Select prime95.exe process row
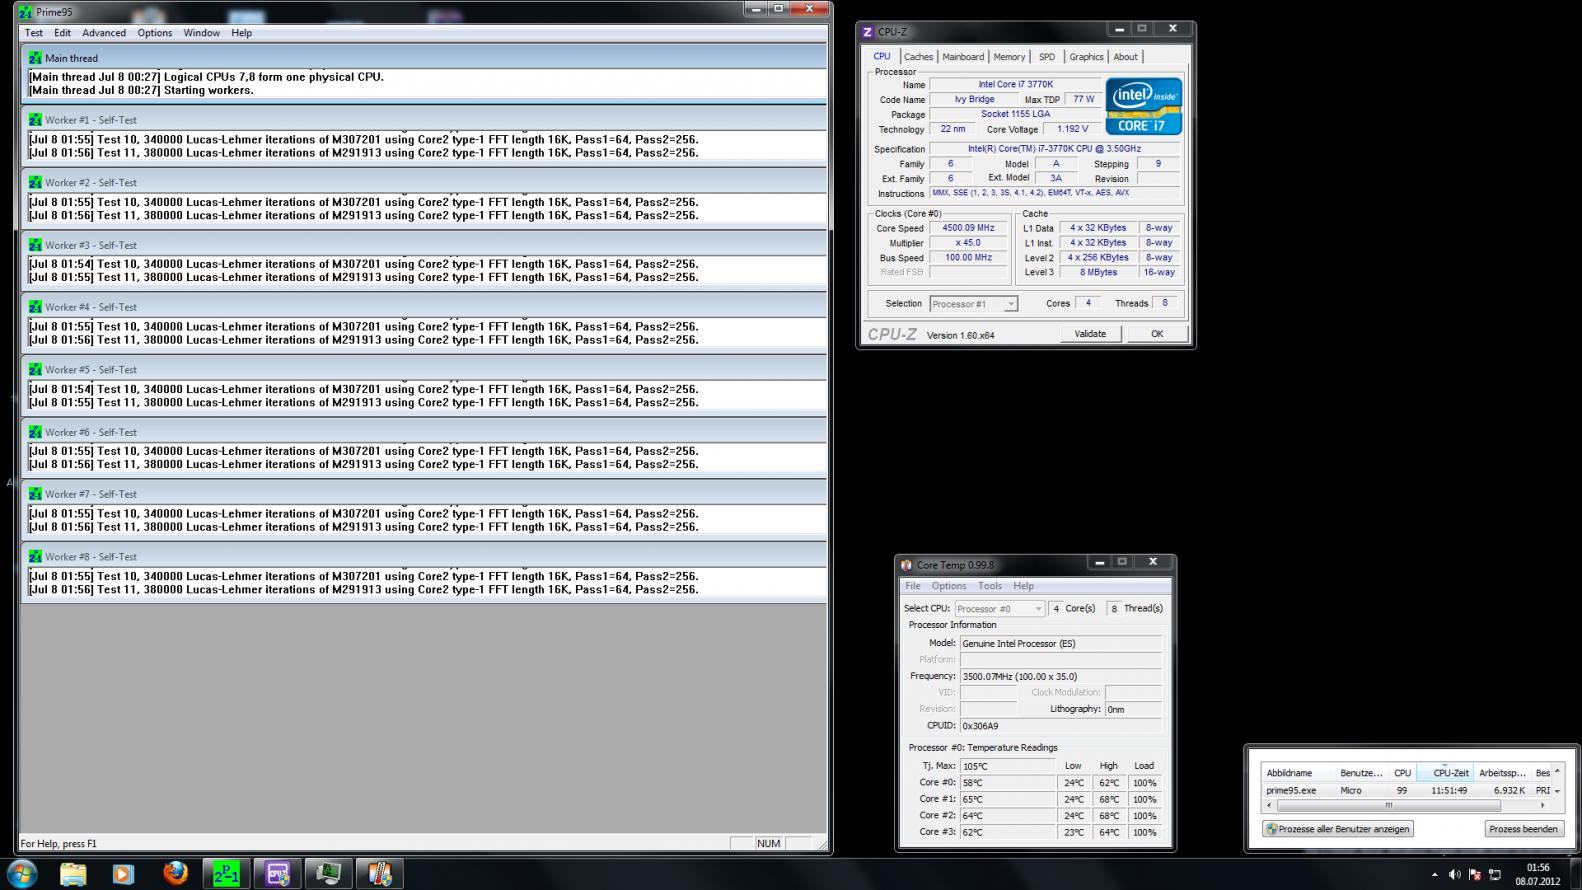Viewport: 1582px width, 890px height. coord(1405,790)
